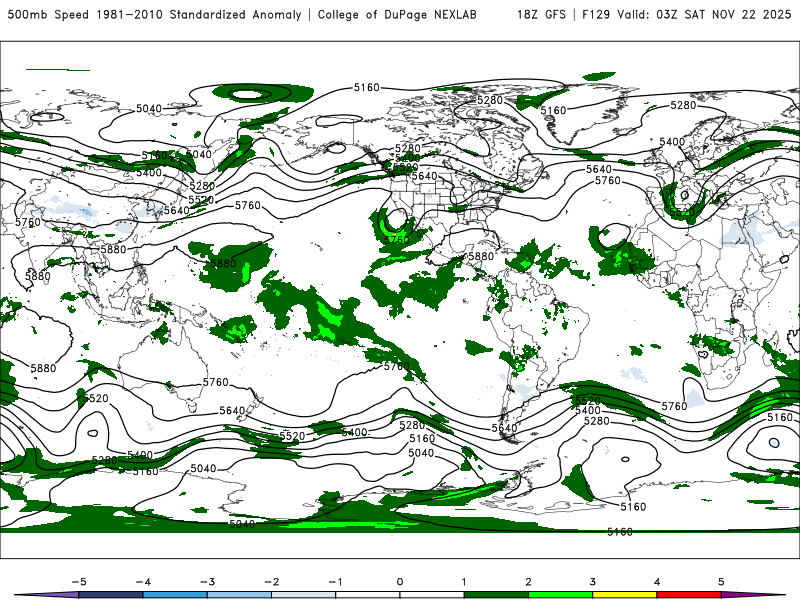
Task: Click the blue colorbar segment between -4 and -3
Action: pos(175,595)
